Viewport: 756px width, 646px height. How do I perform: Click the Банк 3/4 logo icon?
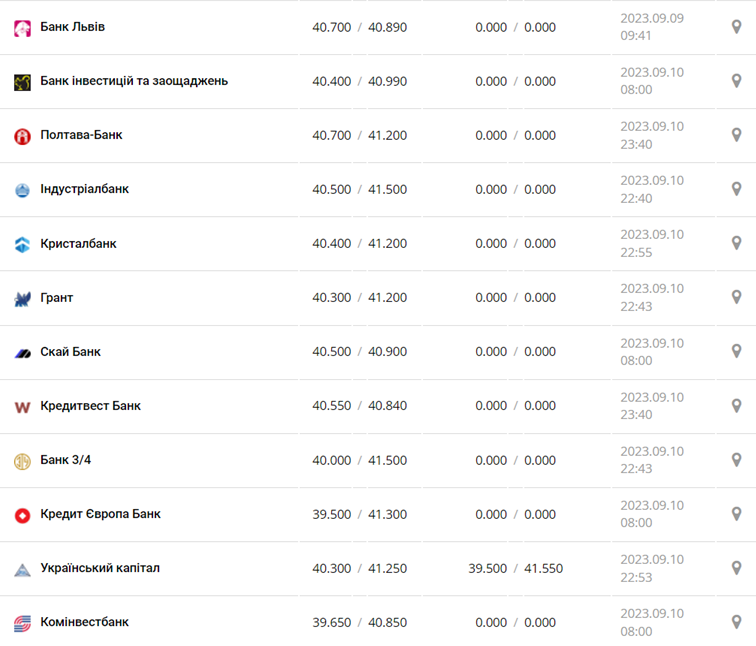point(22,461)
